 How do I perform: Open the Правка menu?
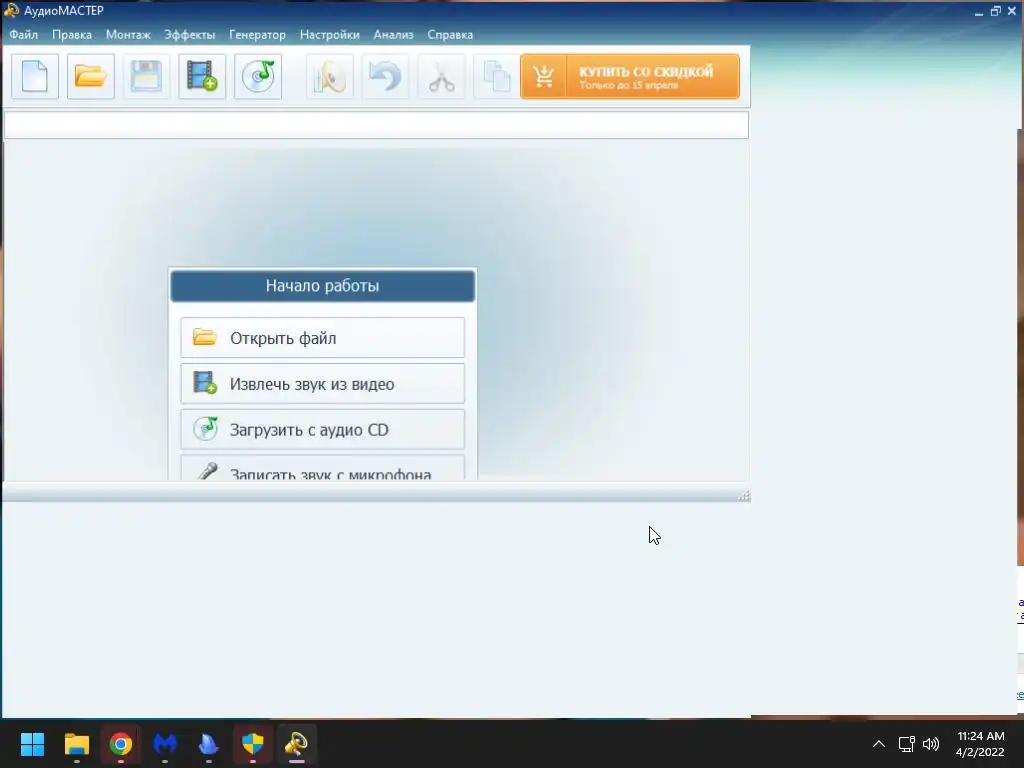(x=72, y=35)
